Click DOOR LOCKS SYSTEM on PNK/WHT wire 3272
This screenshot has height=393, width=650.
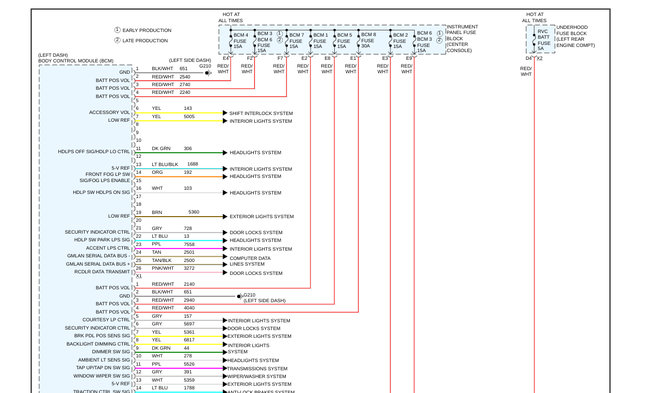(256, 273)
